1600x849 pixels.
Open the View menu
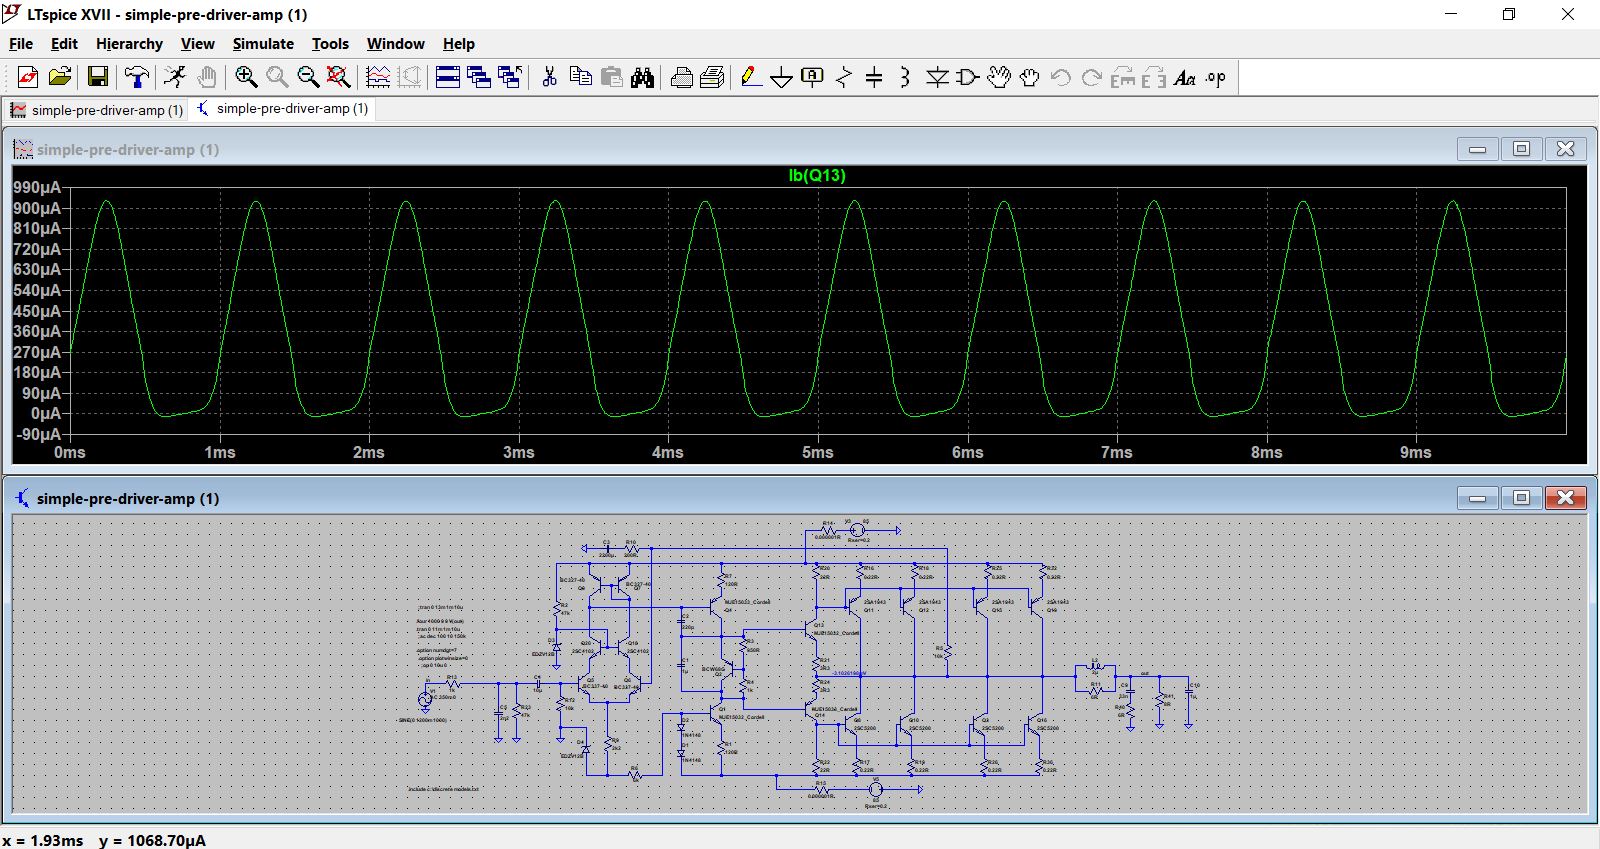point(197,44)
